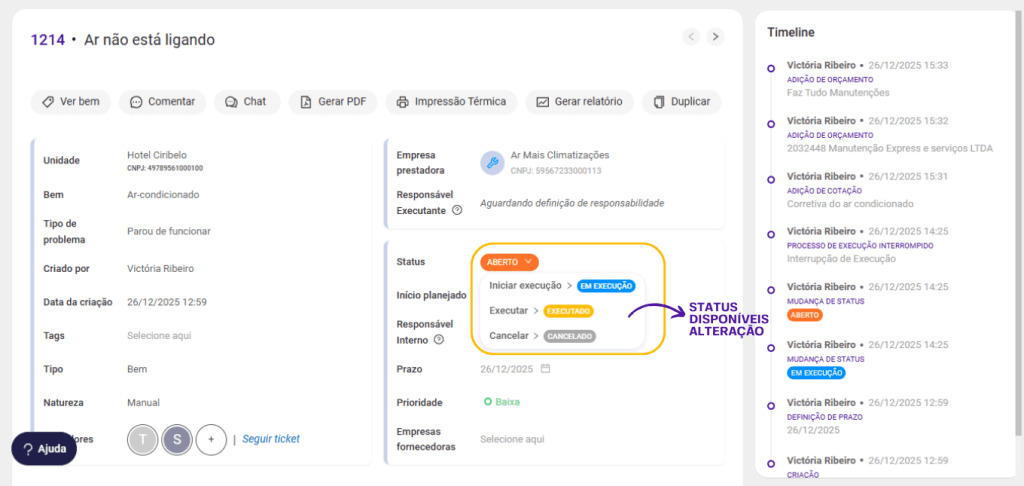Image resolution: width=1024 pixels, height=486 pixels.
Task: Open the Chat button
Action: [245, 102]
